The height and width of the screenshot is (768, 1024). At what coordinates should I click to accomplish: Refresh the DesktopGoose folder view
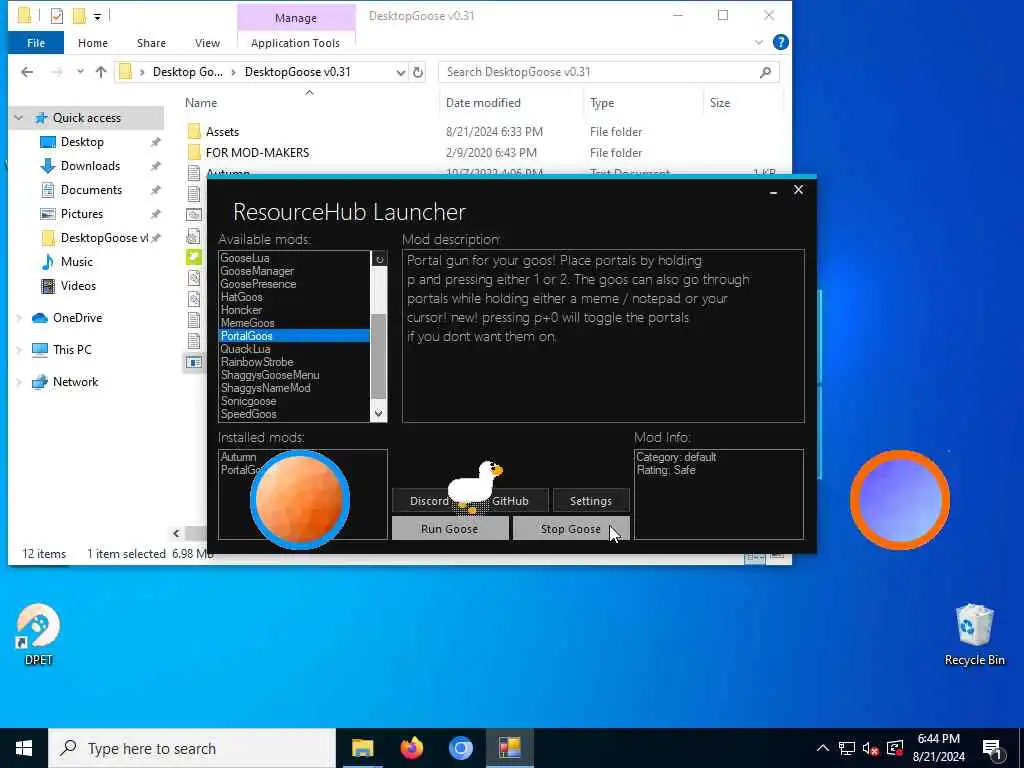pyautogui.click(x=418, y=72)
